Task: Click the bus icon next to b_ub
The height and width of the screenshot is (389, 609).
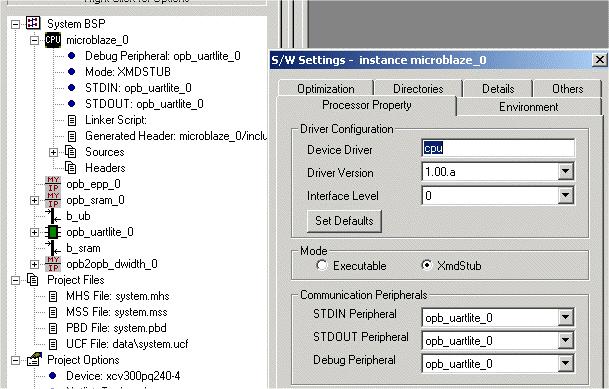Action: click(53, 216)
